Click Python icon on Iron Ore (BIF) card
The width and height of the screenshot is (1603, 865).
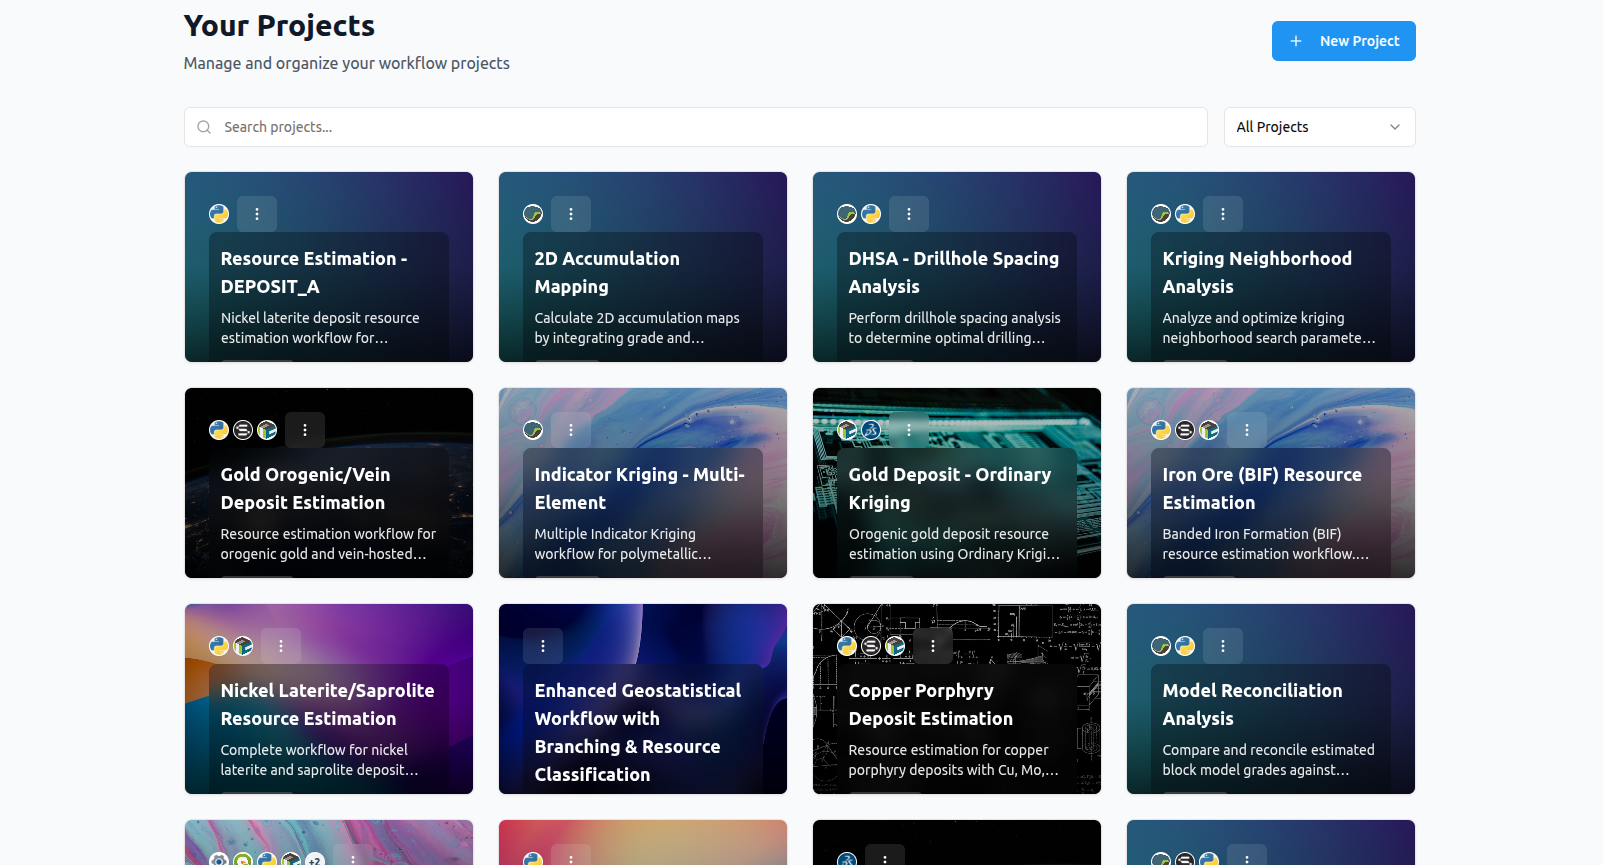pyautogui.click(x=1161, y=430)
